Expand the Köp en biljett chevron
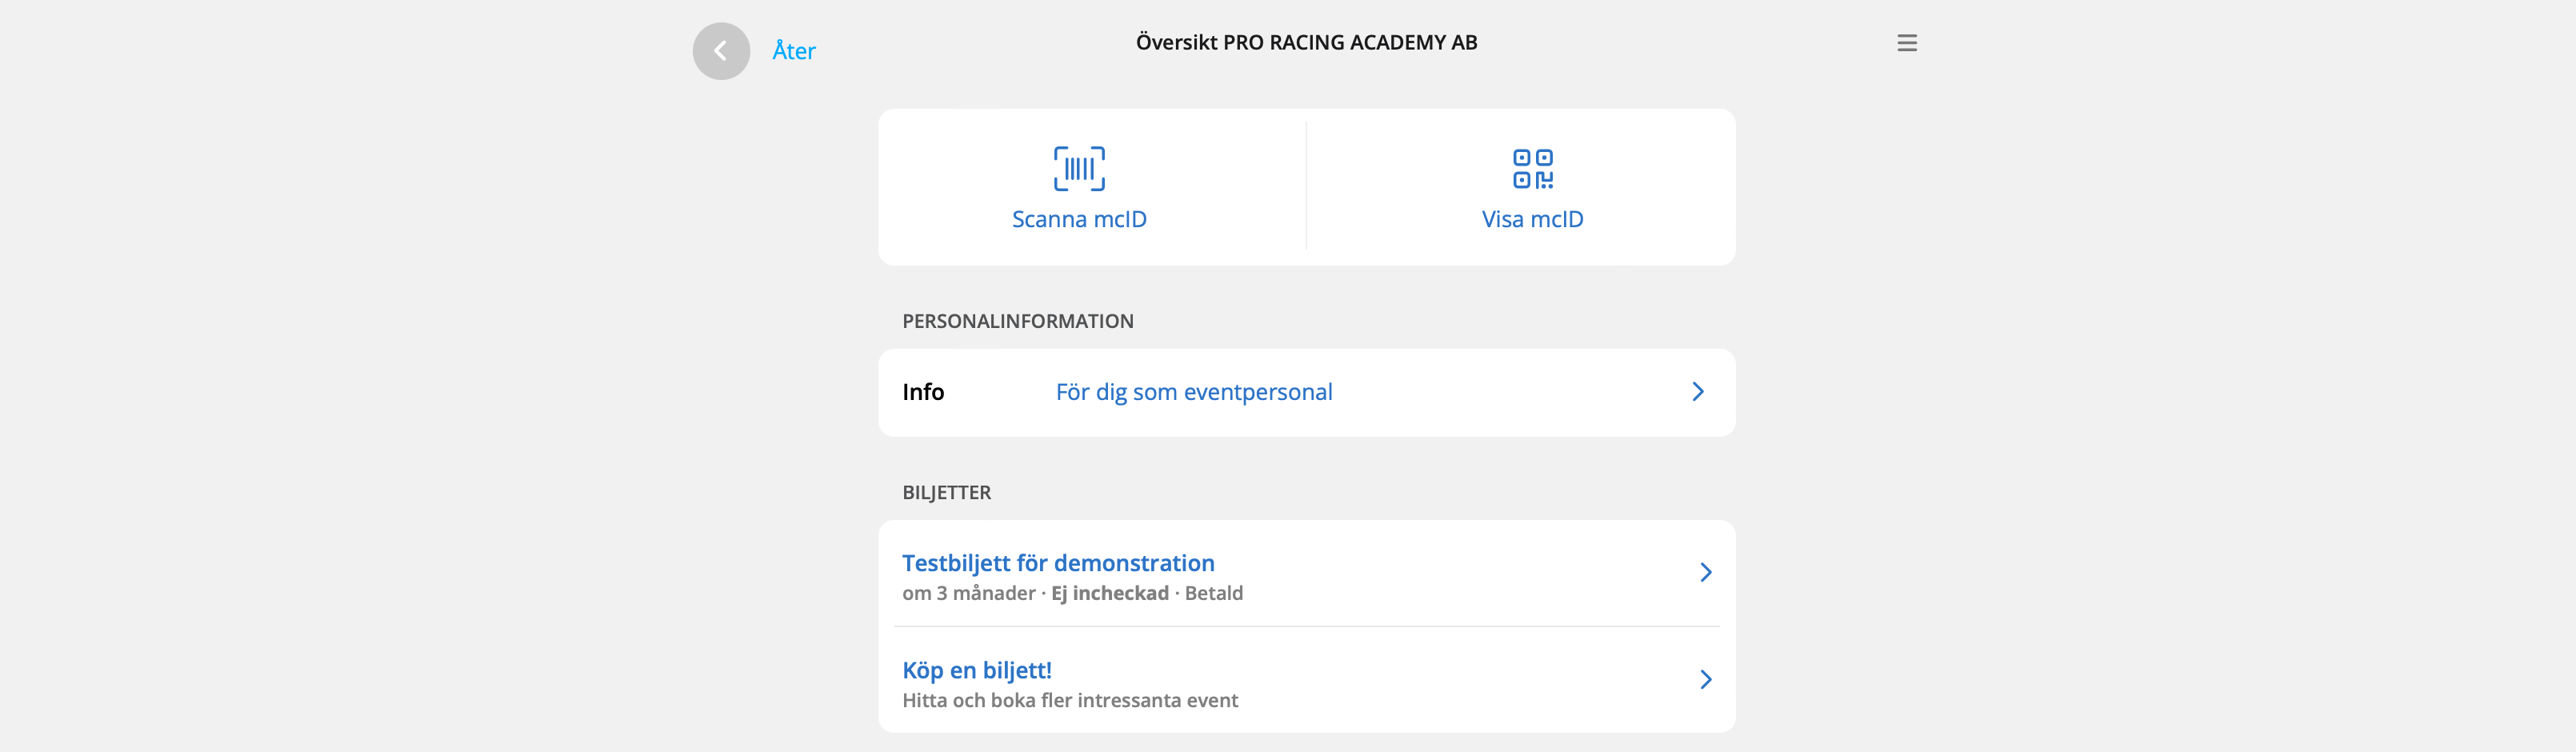The image size is (2576, 752). pyautogui.click(x=1705, y=680)
